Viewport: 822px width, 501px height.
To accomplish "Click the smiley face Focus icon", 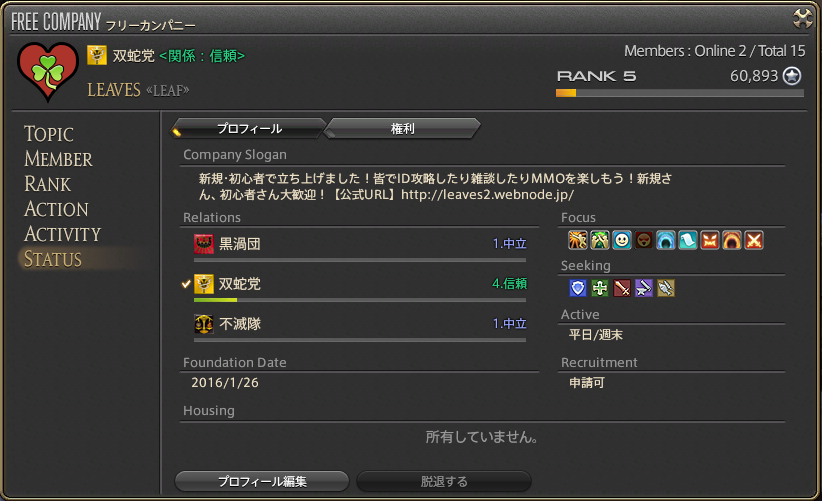I will pyautogui.click(x=622, y=240).
